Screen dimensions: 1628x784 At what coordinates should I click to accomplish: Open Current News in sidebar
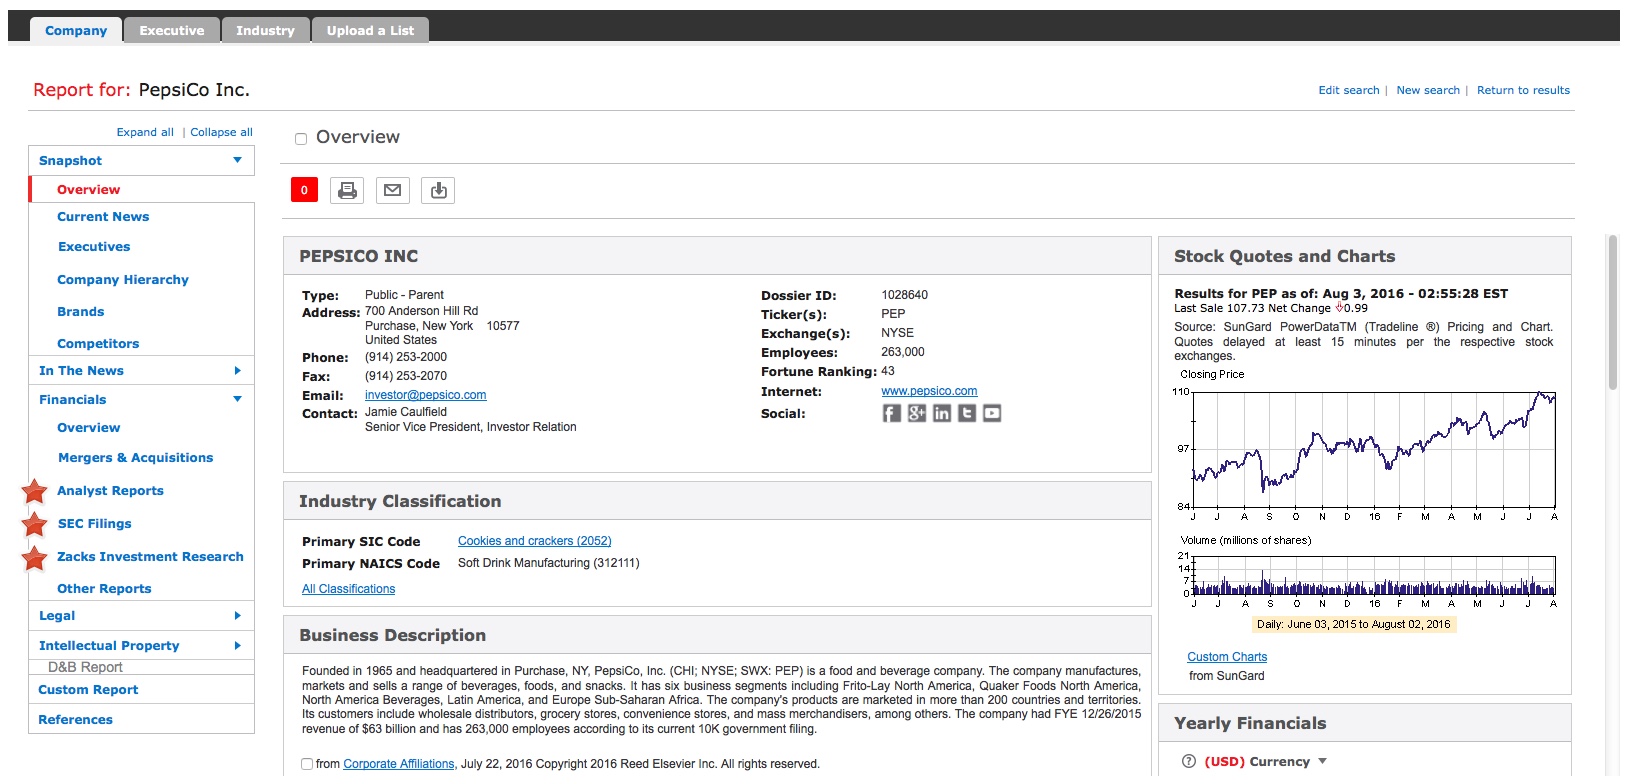click(x=103, y=216)
